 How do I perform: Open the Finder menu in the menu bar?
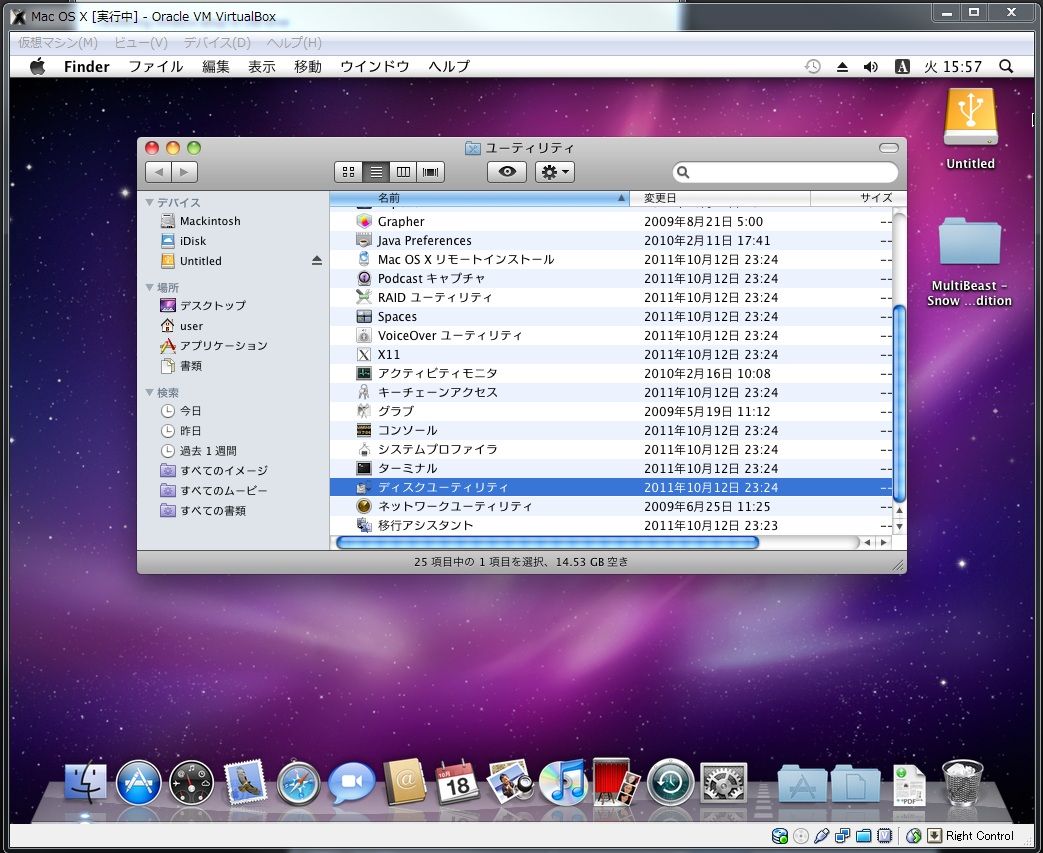86,67
